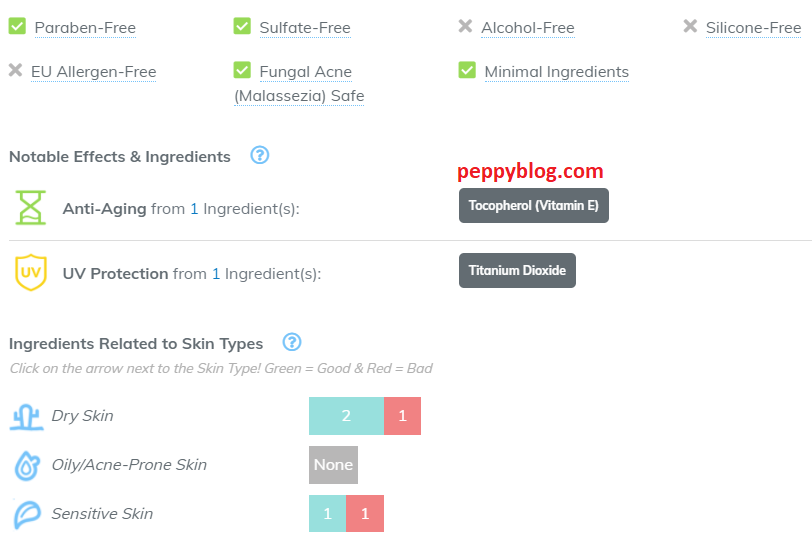Open help for Ingredients Related to Skin Types
Viewport: 812px width, 545px height.
coord(292,342)
